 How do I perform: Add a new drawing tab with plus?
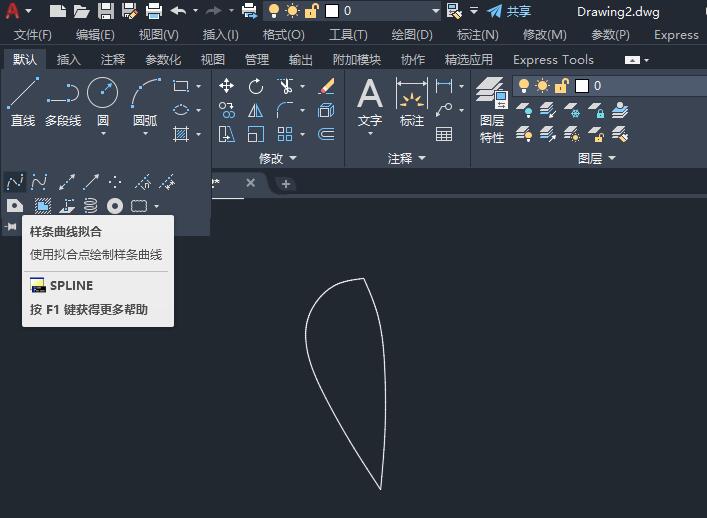click(x=285, y=183)
